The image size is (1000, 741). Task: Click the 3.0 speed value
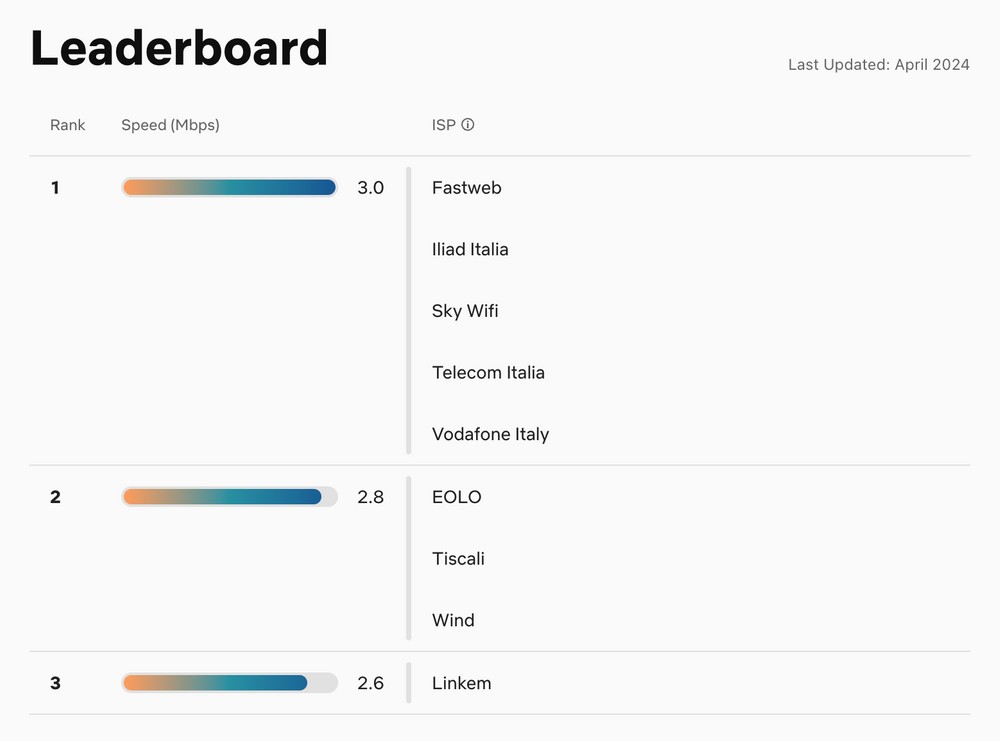(x=370, y=187)
